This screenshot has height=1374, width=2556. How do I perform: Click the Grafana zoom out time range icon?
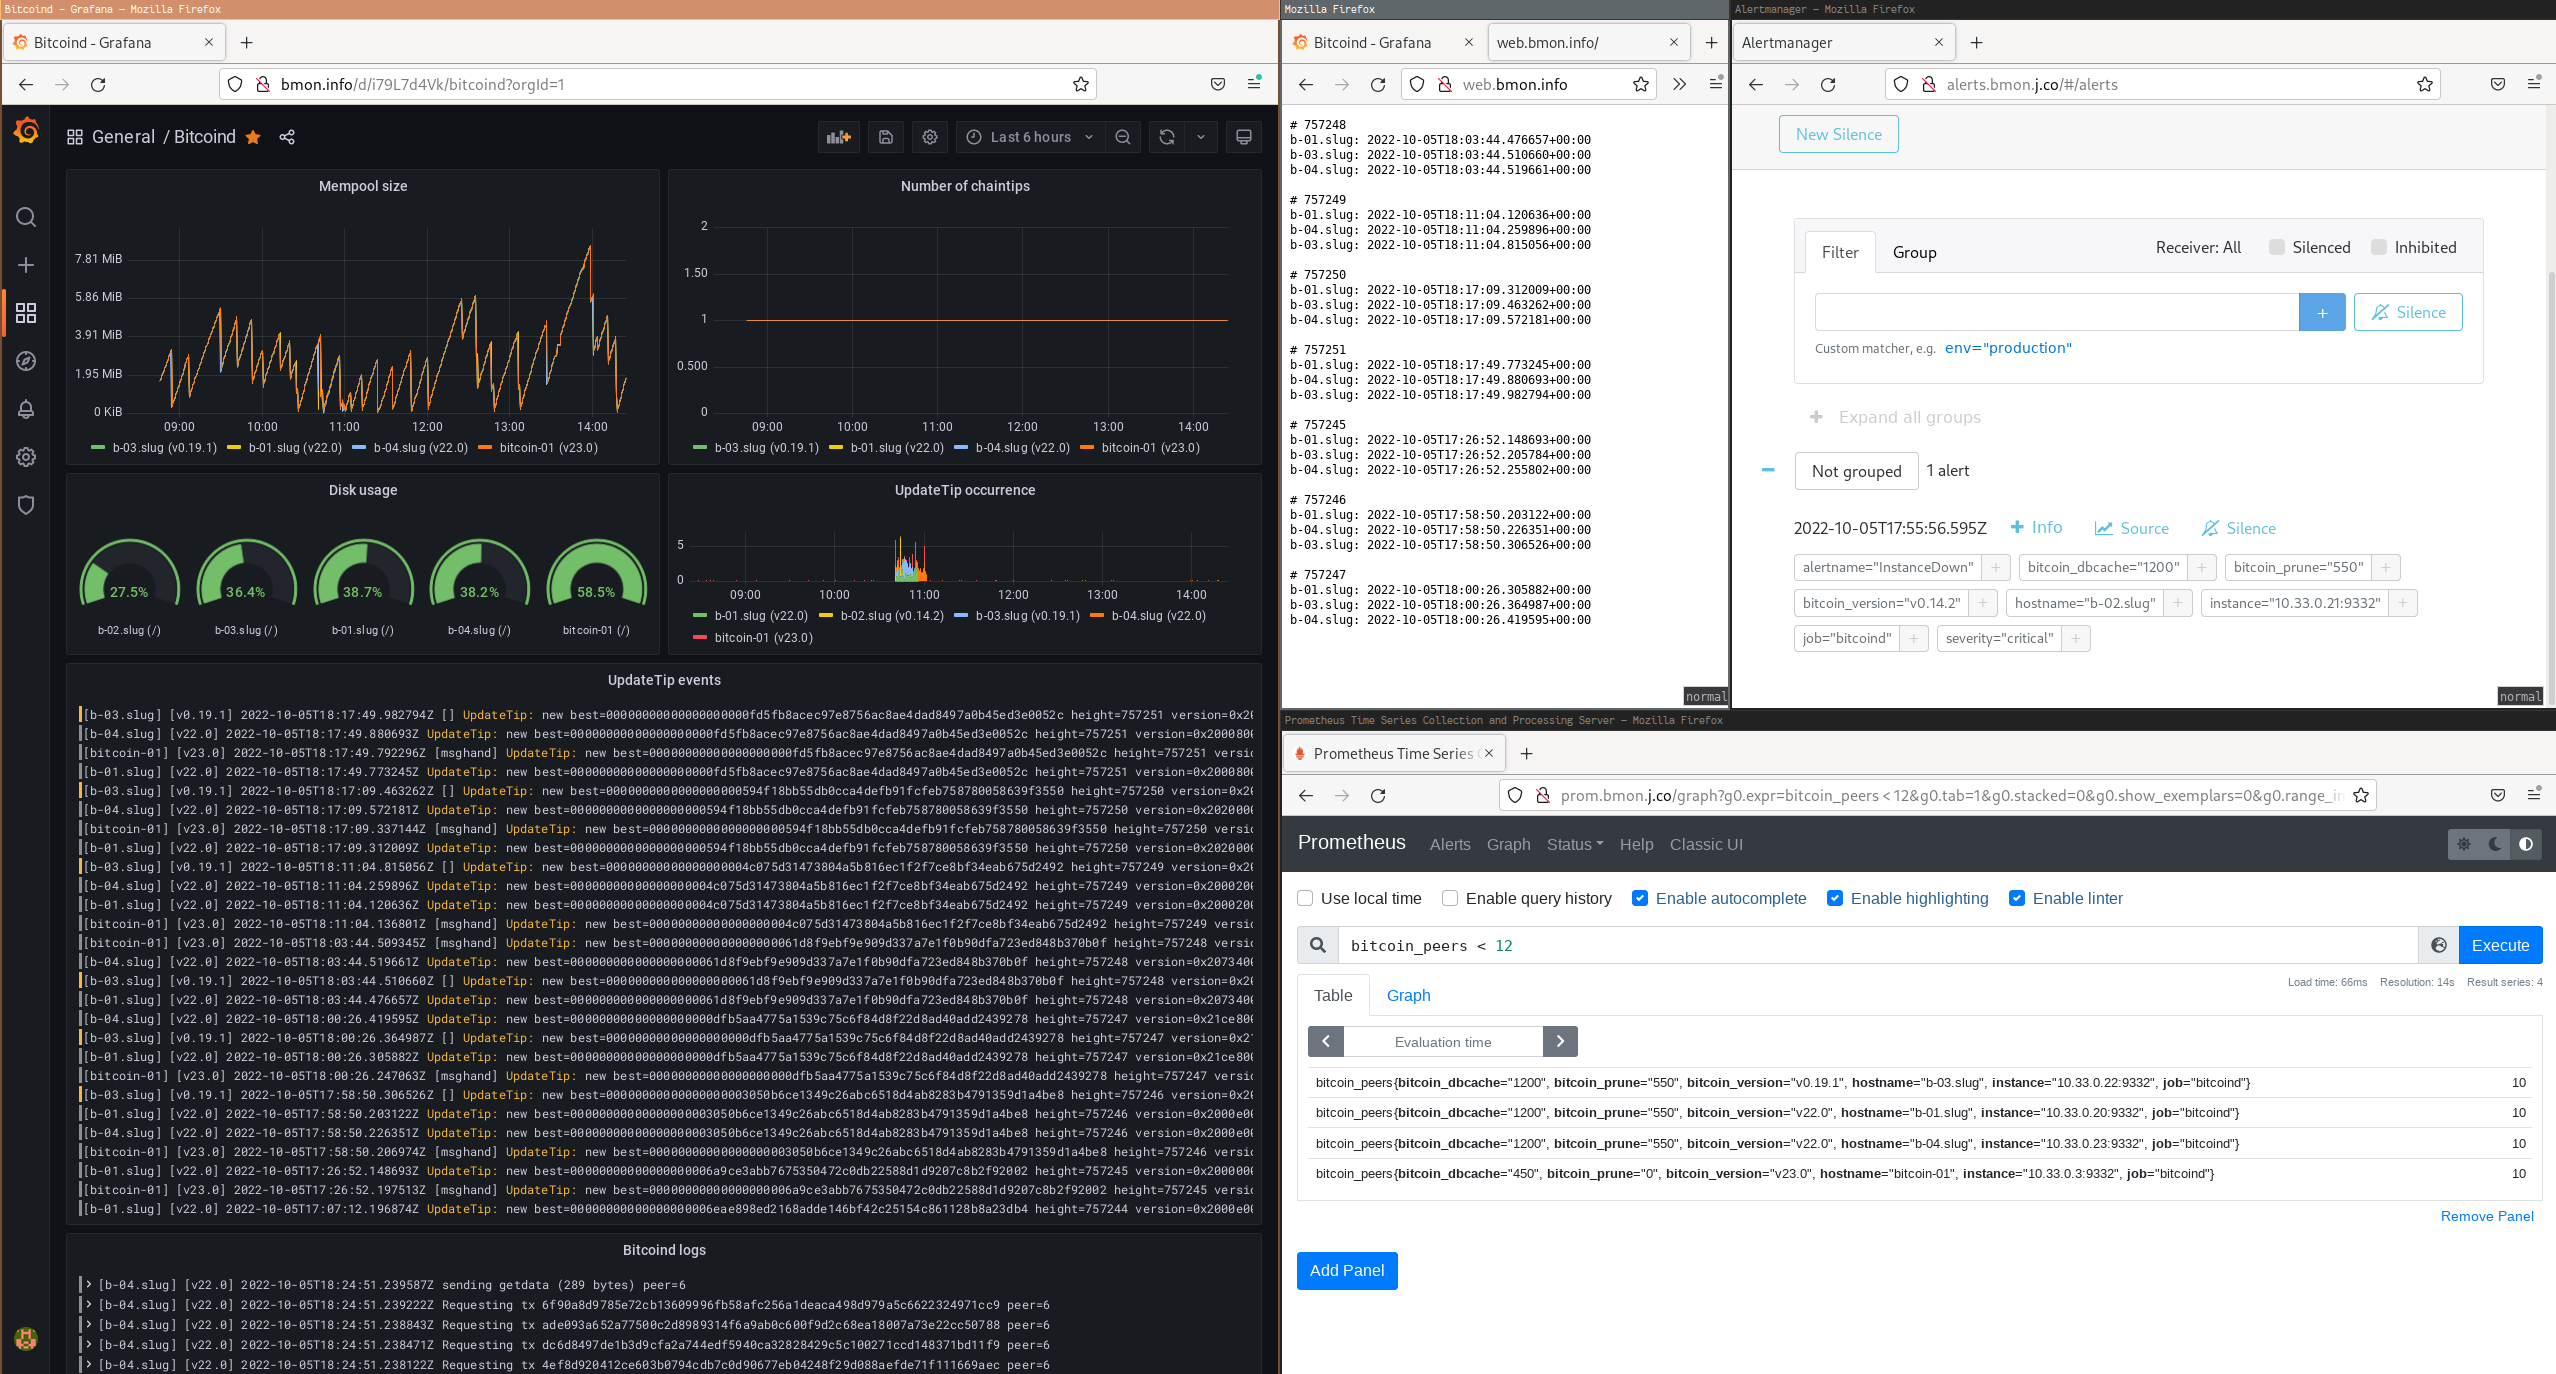point(1123,137)
